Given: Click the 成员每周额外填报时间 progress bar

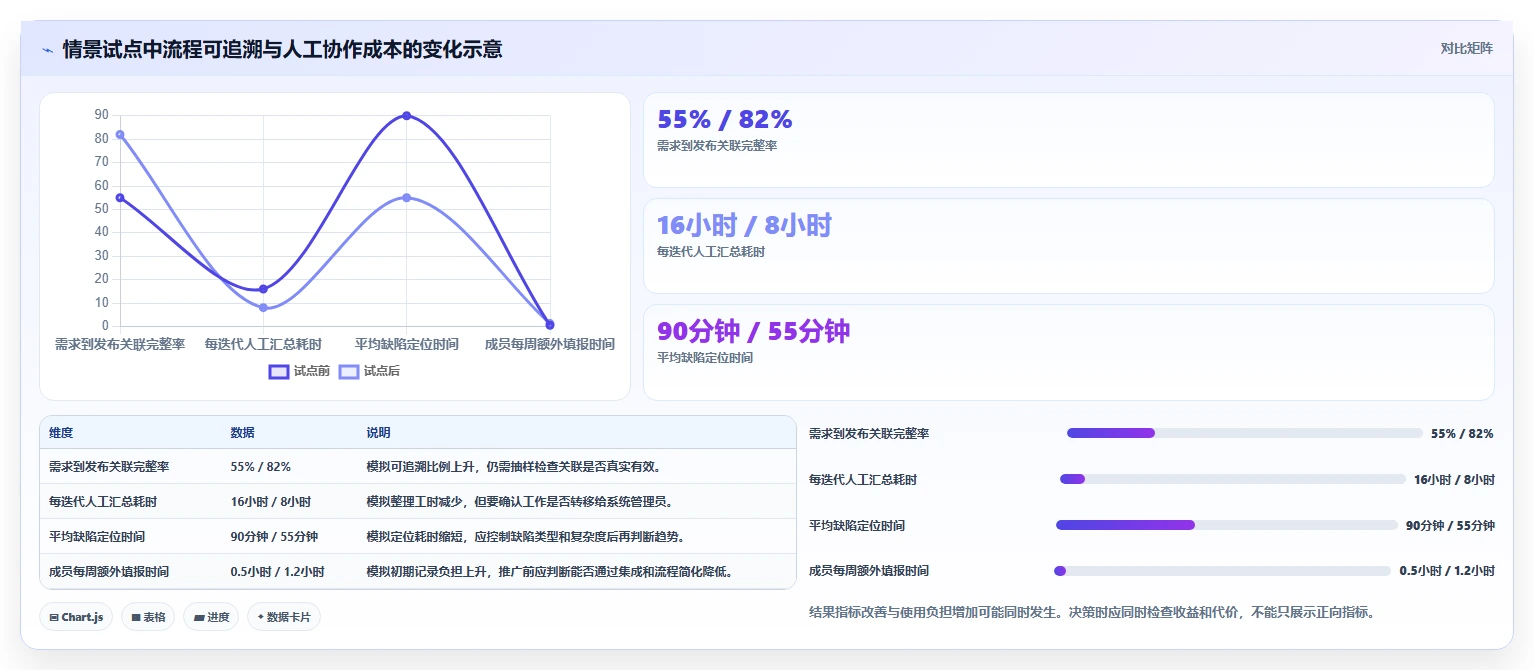Looking at the screenshot, I should pyautogui.click(x=1222, y=571).
